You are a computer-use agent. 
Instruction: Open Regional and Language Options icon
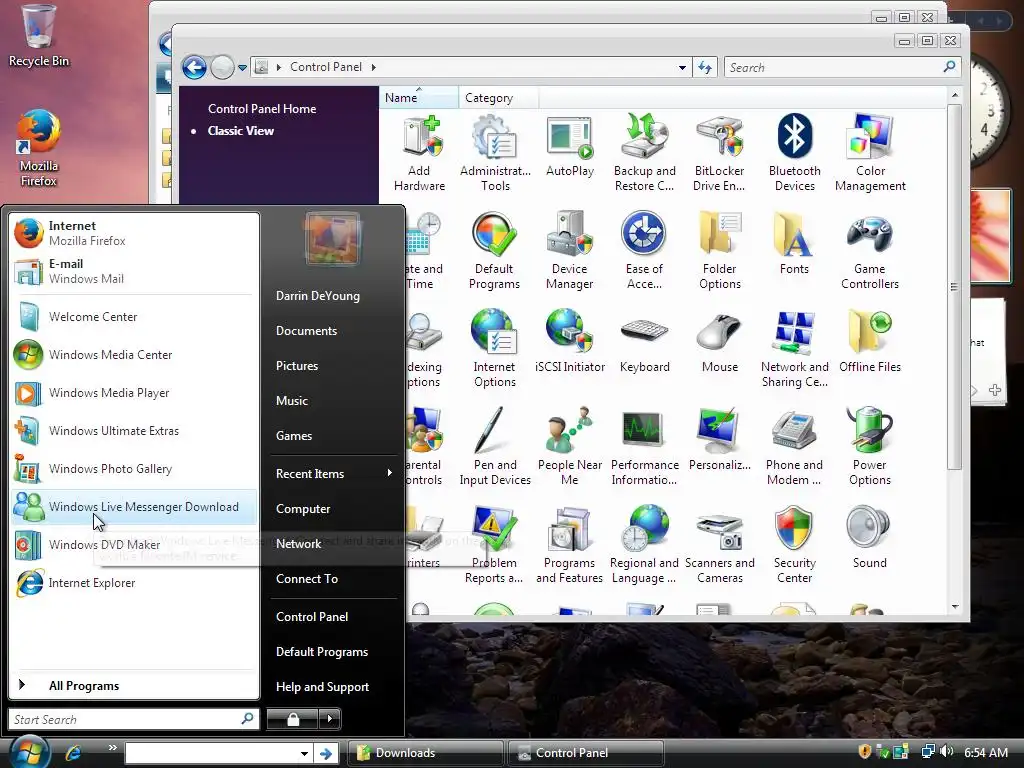645,545
